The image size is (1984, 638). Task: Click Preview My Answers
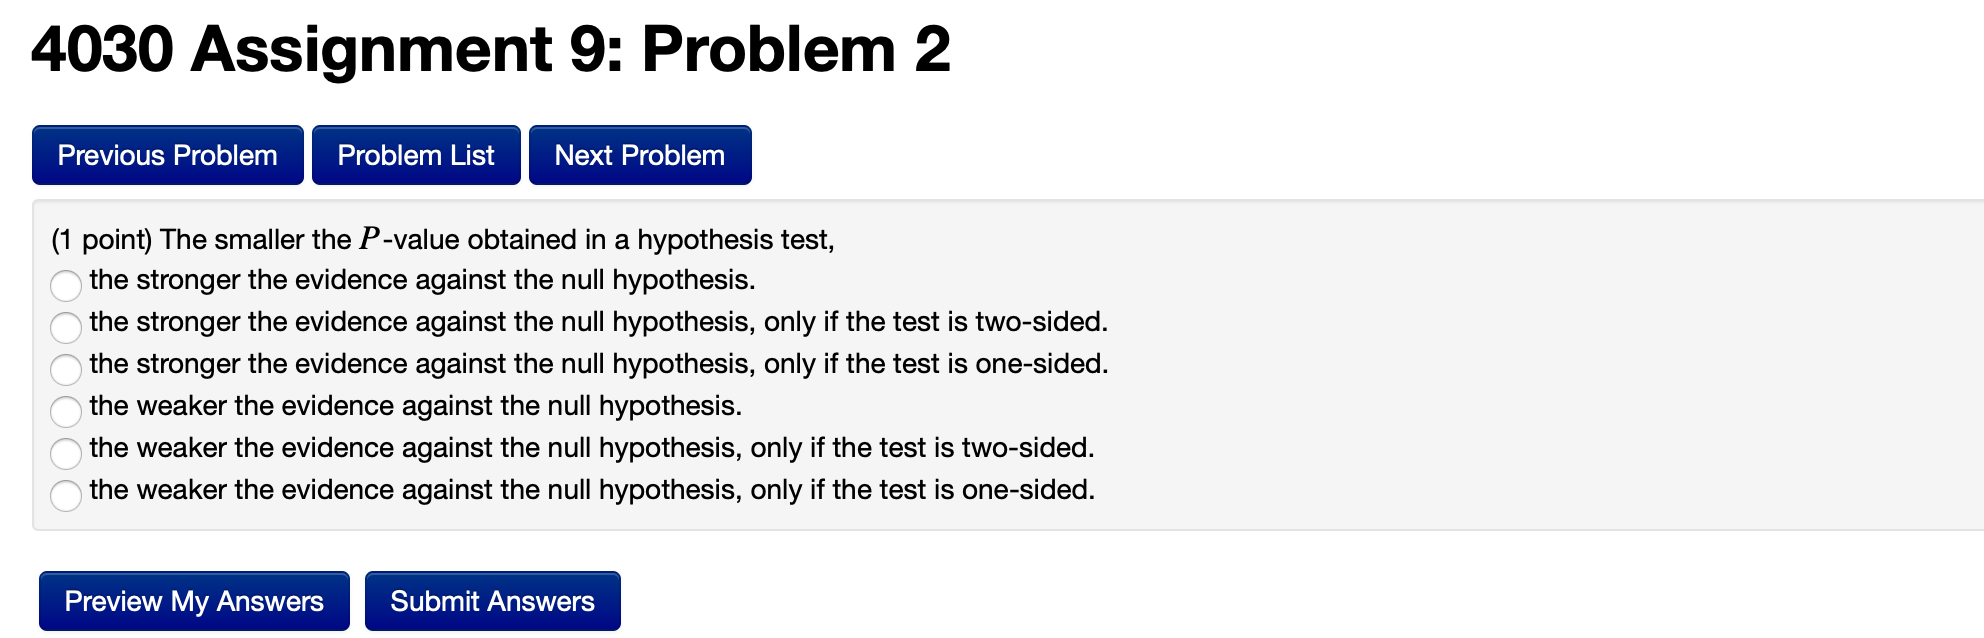[194, 601]
